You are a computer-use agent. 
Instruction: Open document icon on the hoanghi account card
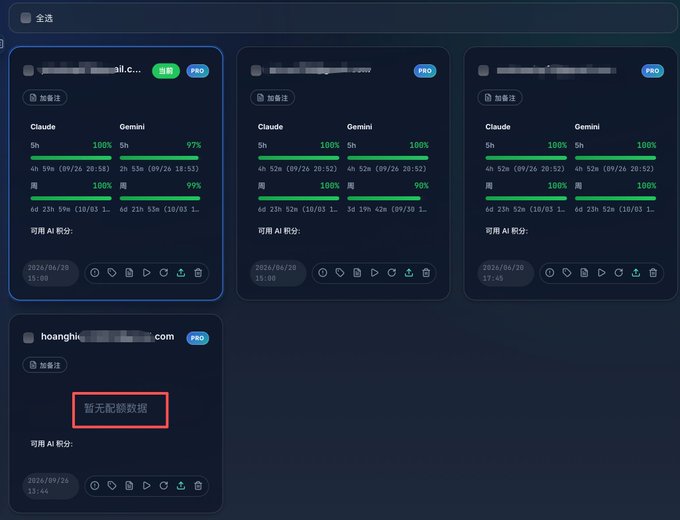click(129, 486)
